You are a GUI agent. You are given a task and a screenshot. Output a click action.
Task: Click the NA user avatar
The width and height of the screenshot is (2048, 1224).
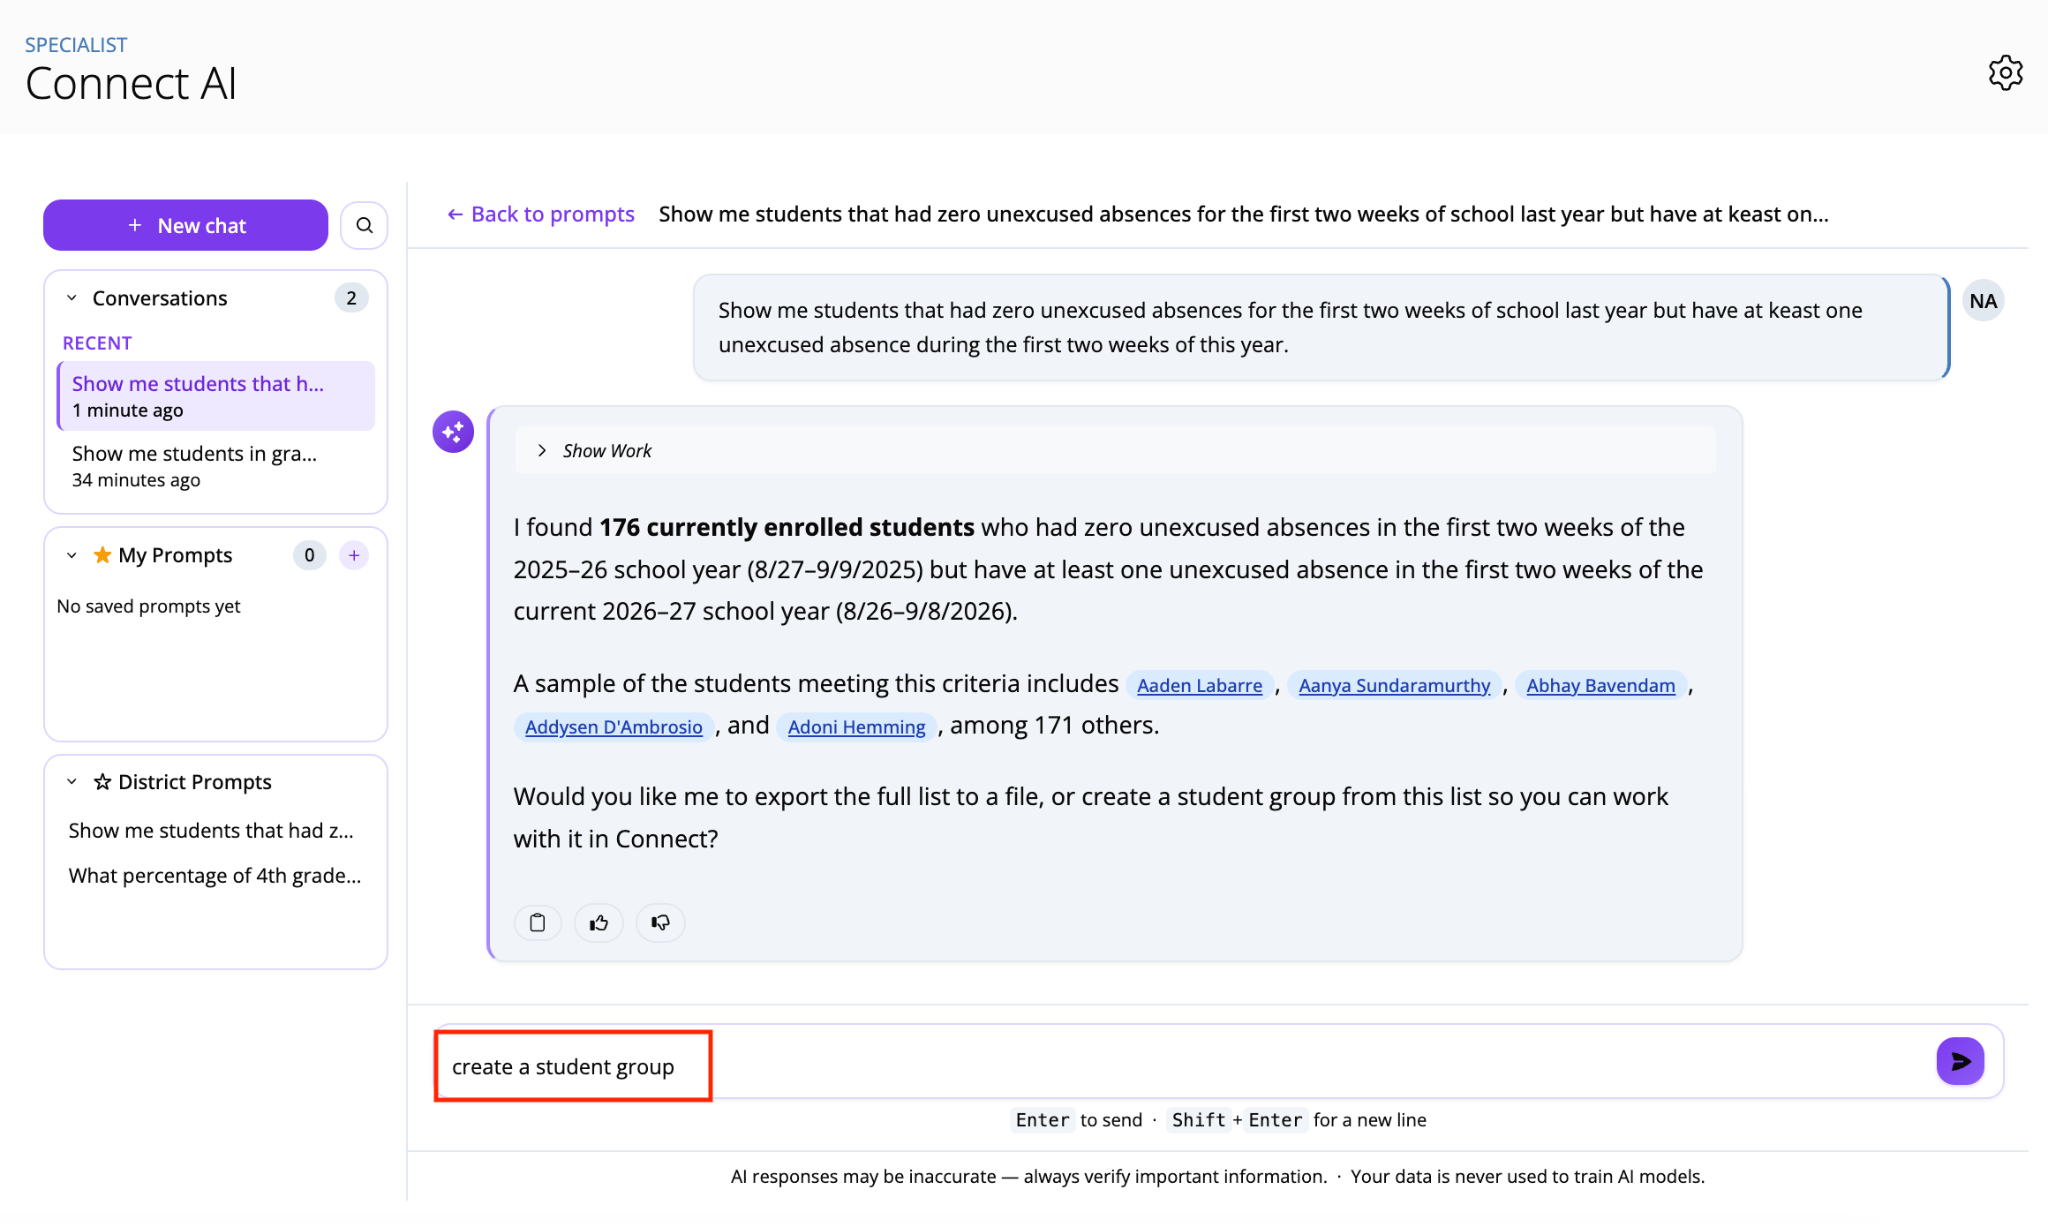[1983, 301]
